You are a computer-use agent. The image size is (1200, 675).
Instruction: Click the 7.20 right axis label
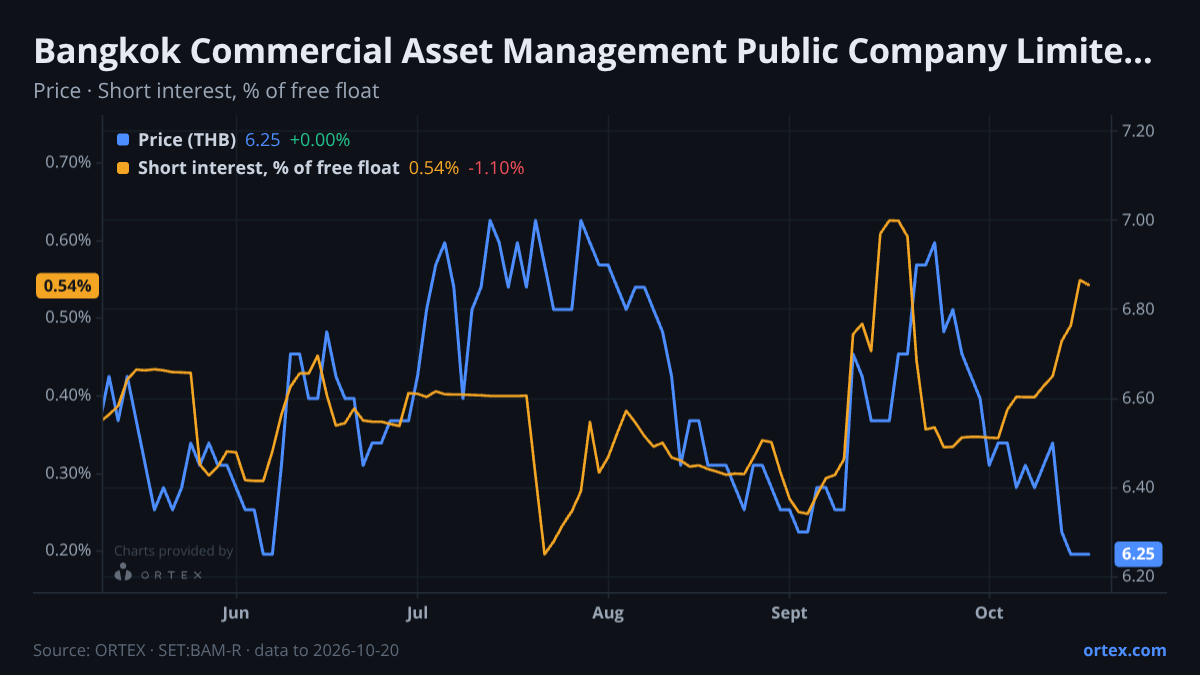(1138, 131)
